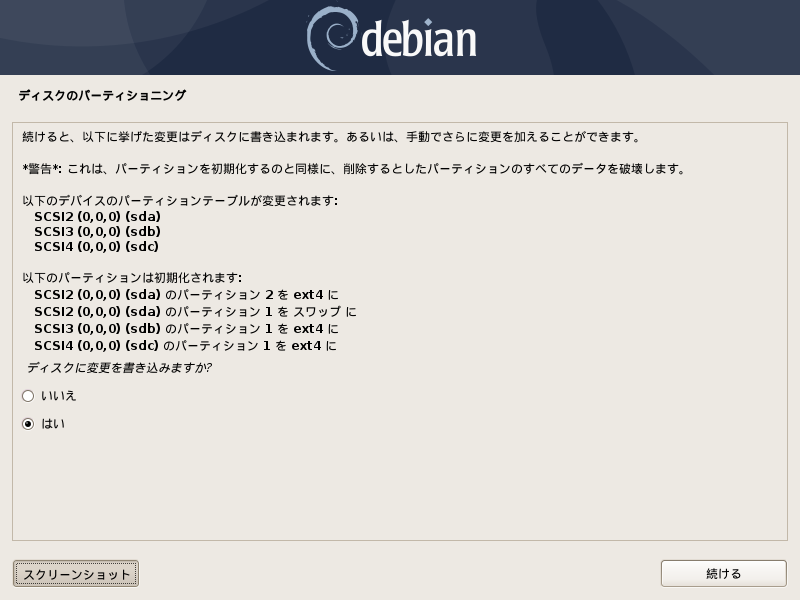Select the いいえ radio button
The height and width of the screenshot is (600, 800).
click(28, 396)
